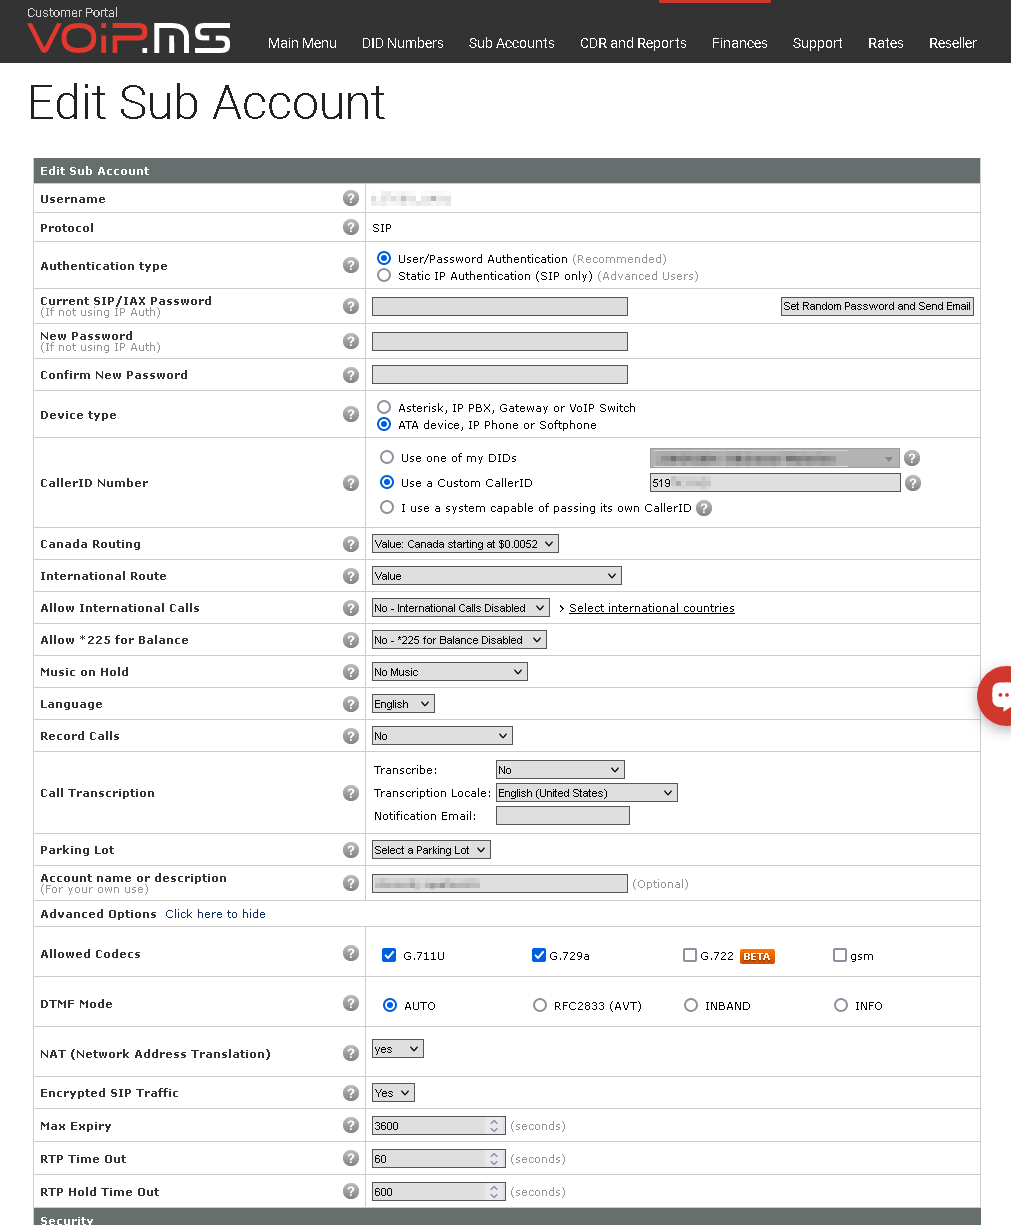
Task: Open help for Authentication type
Action: point(350,265)
